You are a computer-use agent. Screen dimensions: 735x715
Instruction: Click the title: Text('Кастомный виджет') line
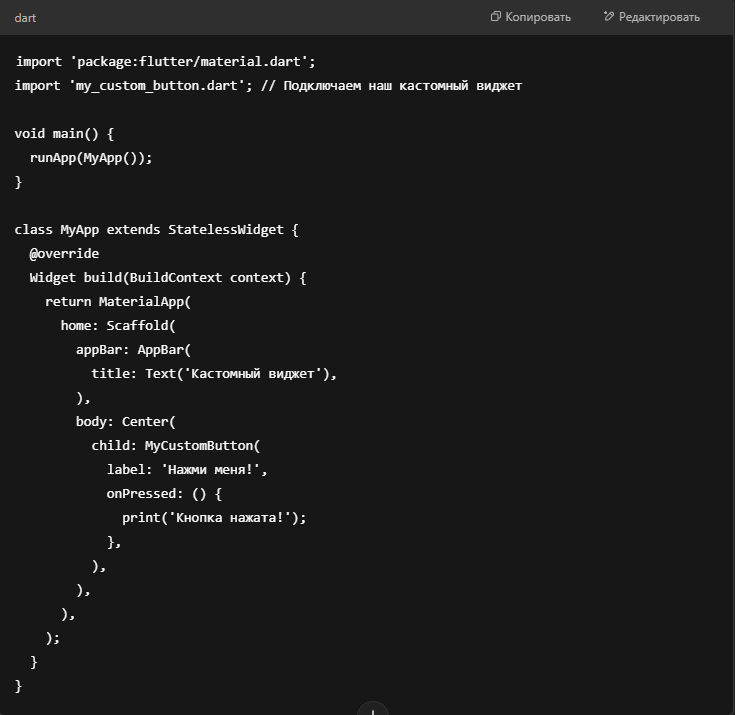(x=214, y=374)
